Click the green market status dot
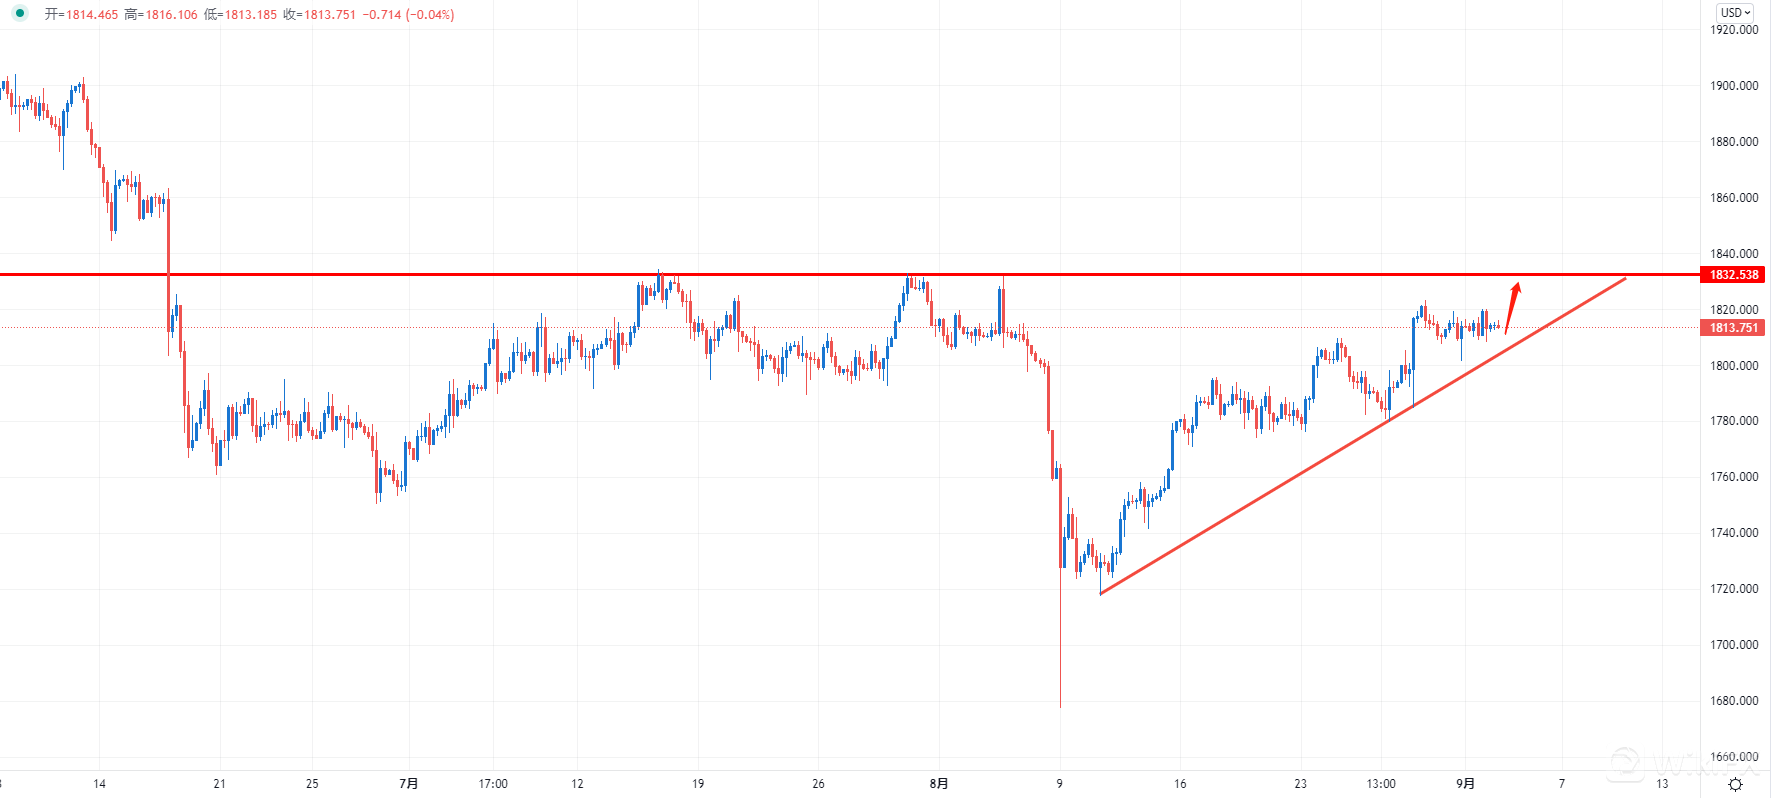Viewport: 1771px width, 798px height. pos(20,14)
